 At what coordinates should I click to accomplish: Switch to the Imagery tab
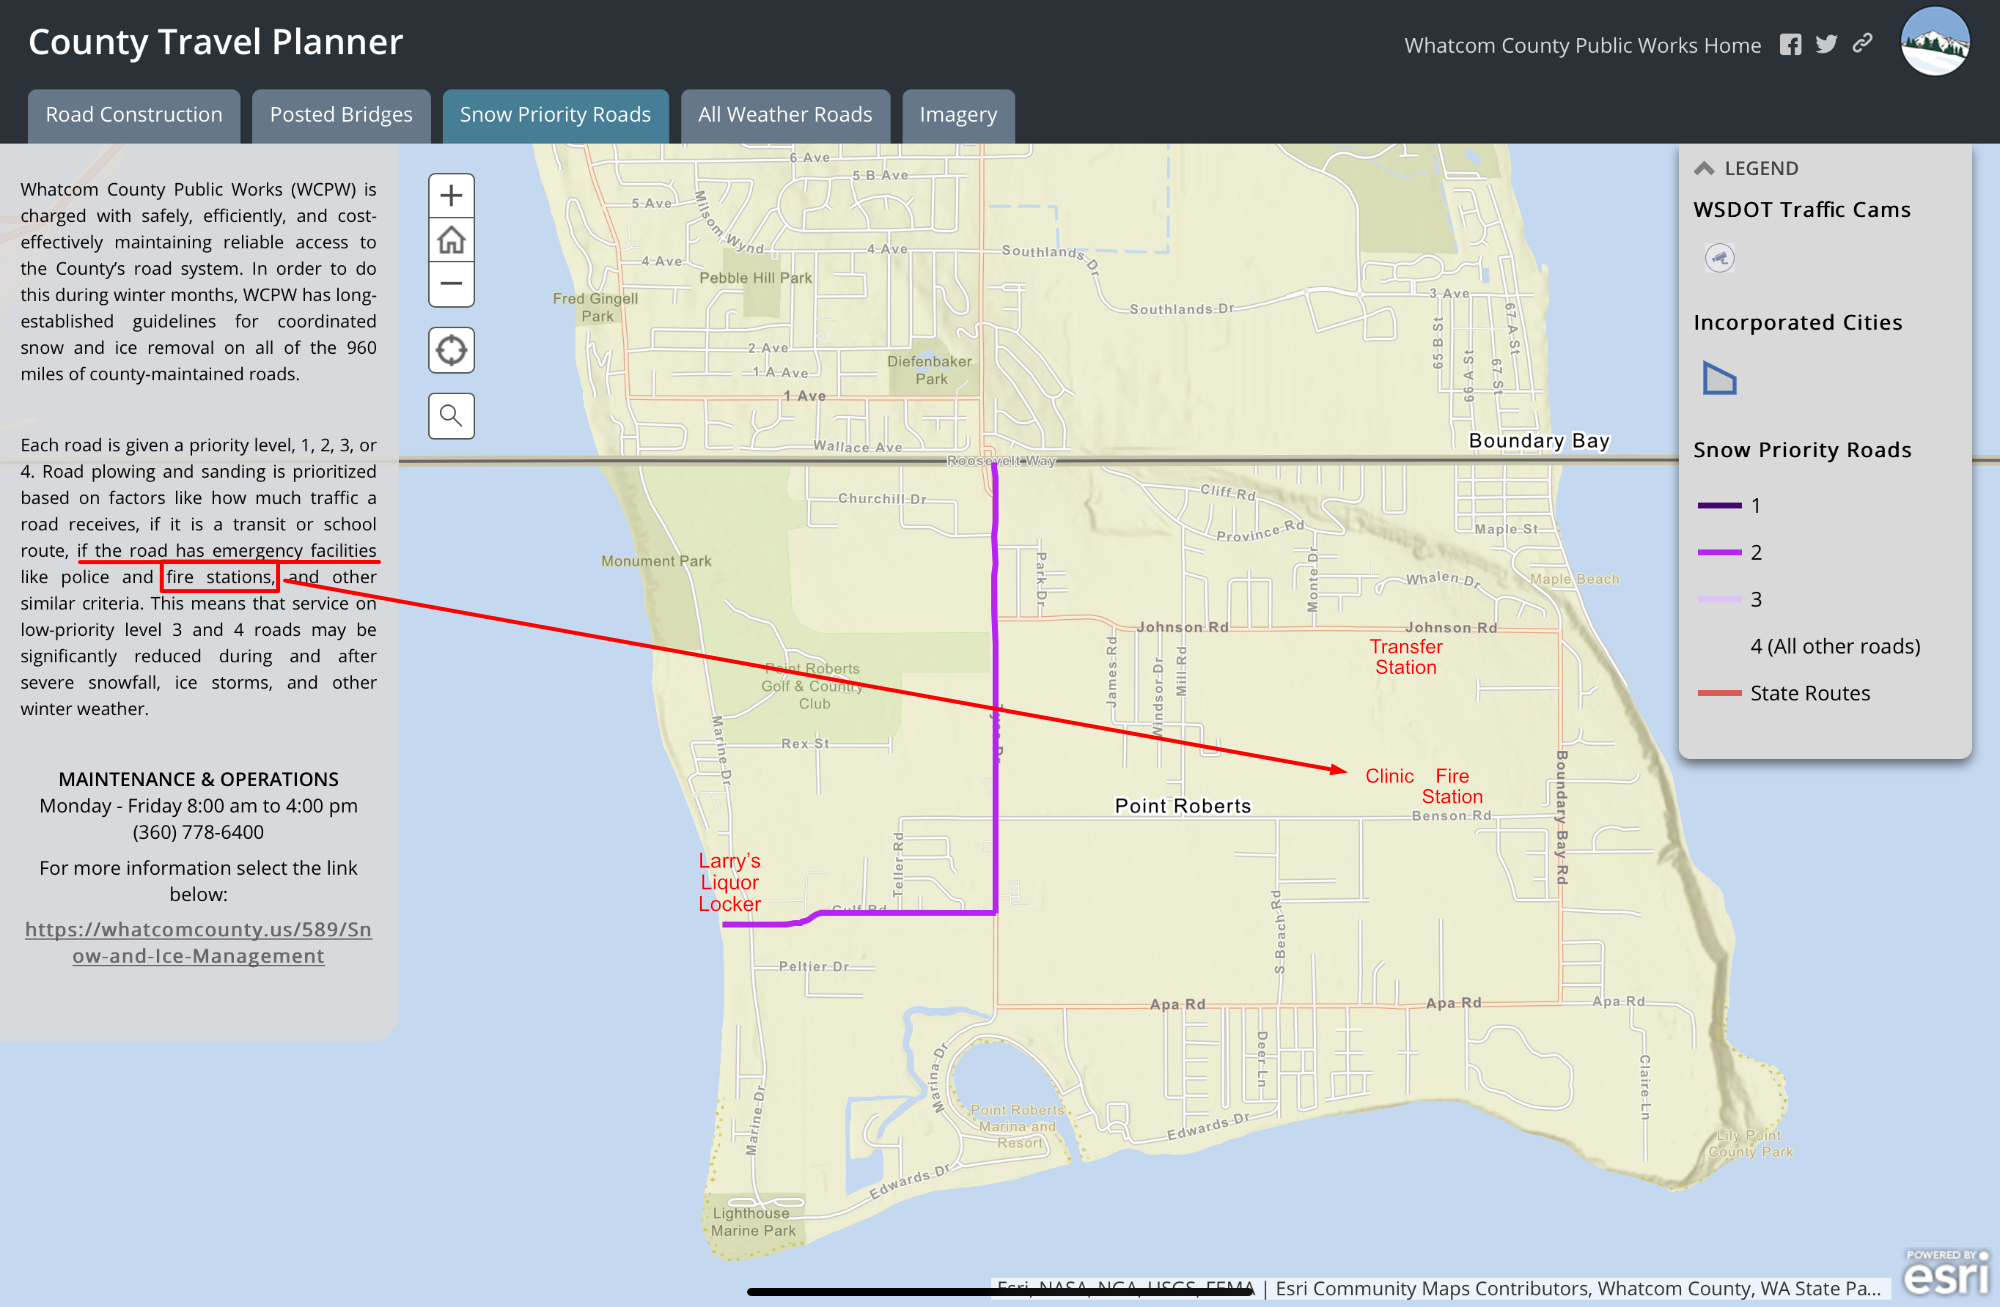(958, 115)
